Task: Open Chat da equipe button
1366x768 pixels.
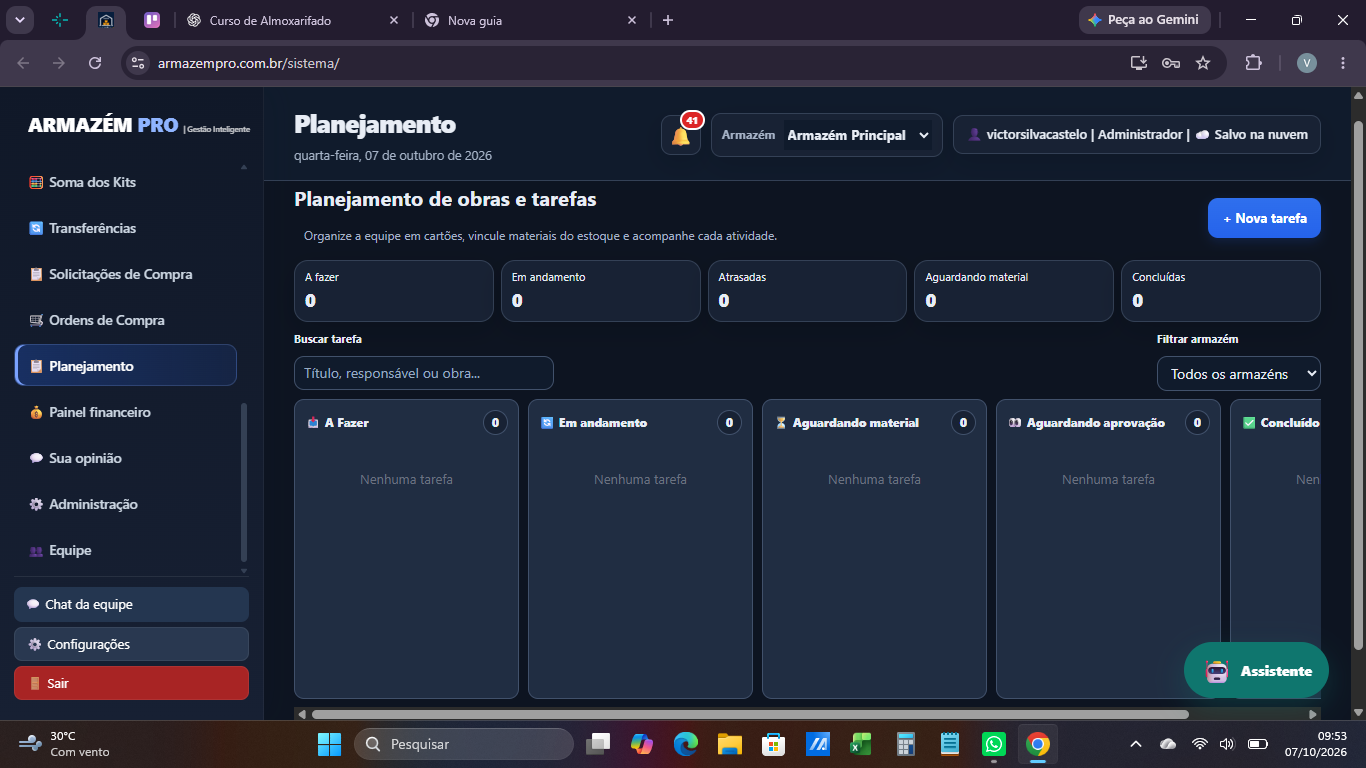Action: coord(131,604)
